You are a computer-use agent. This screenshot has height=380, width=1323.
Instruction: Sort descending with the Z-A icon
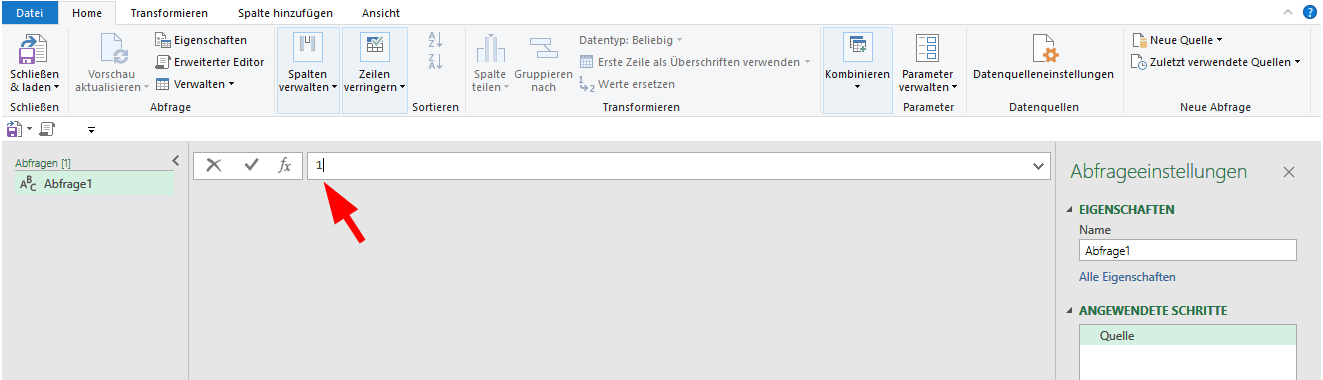click(435, 62)
